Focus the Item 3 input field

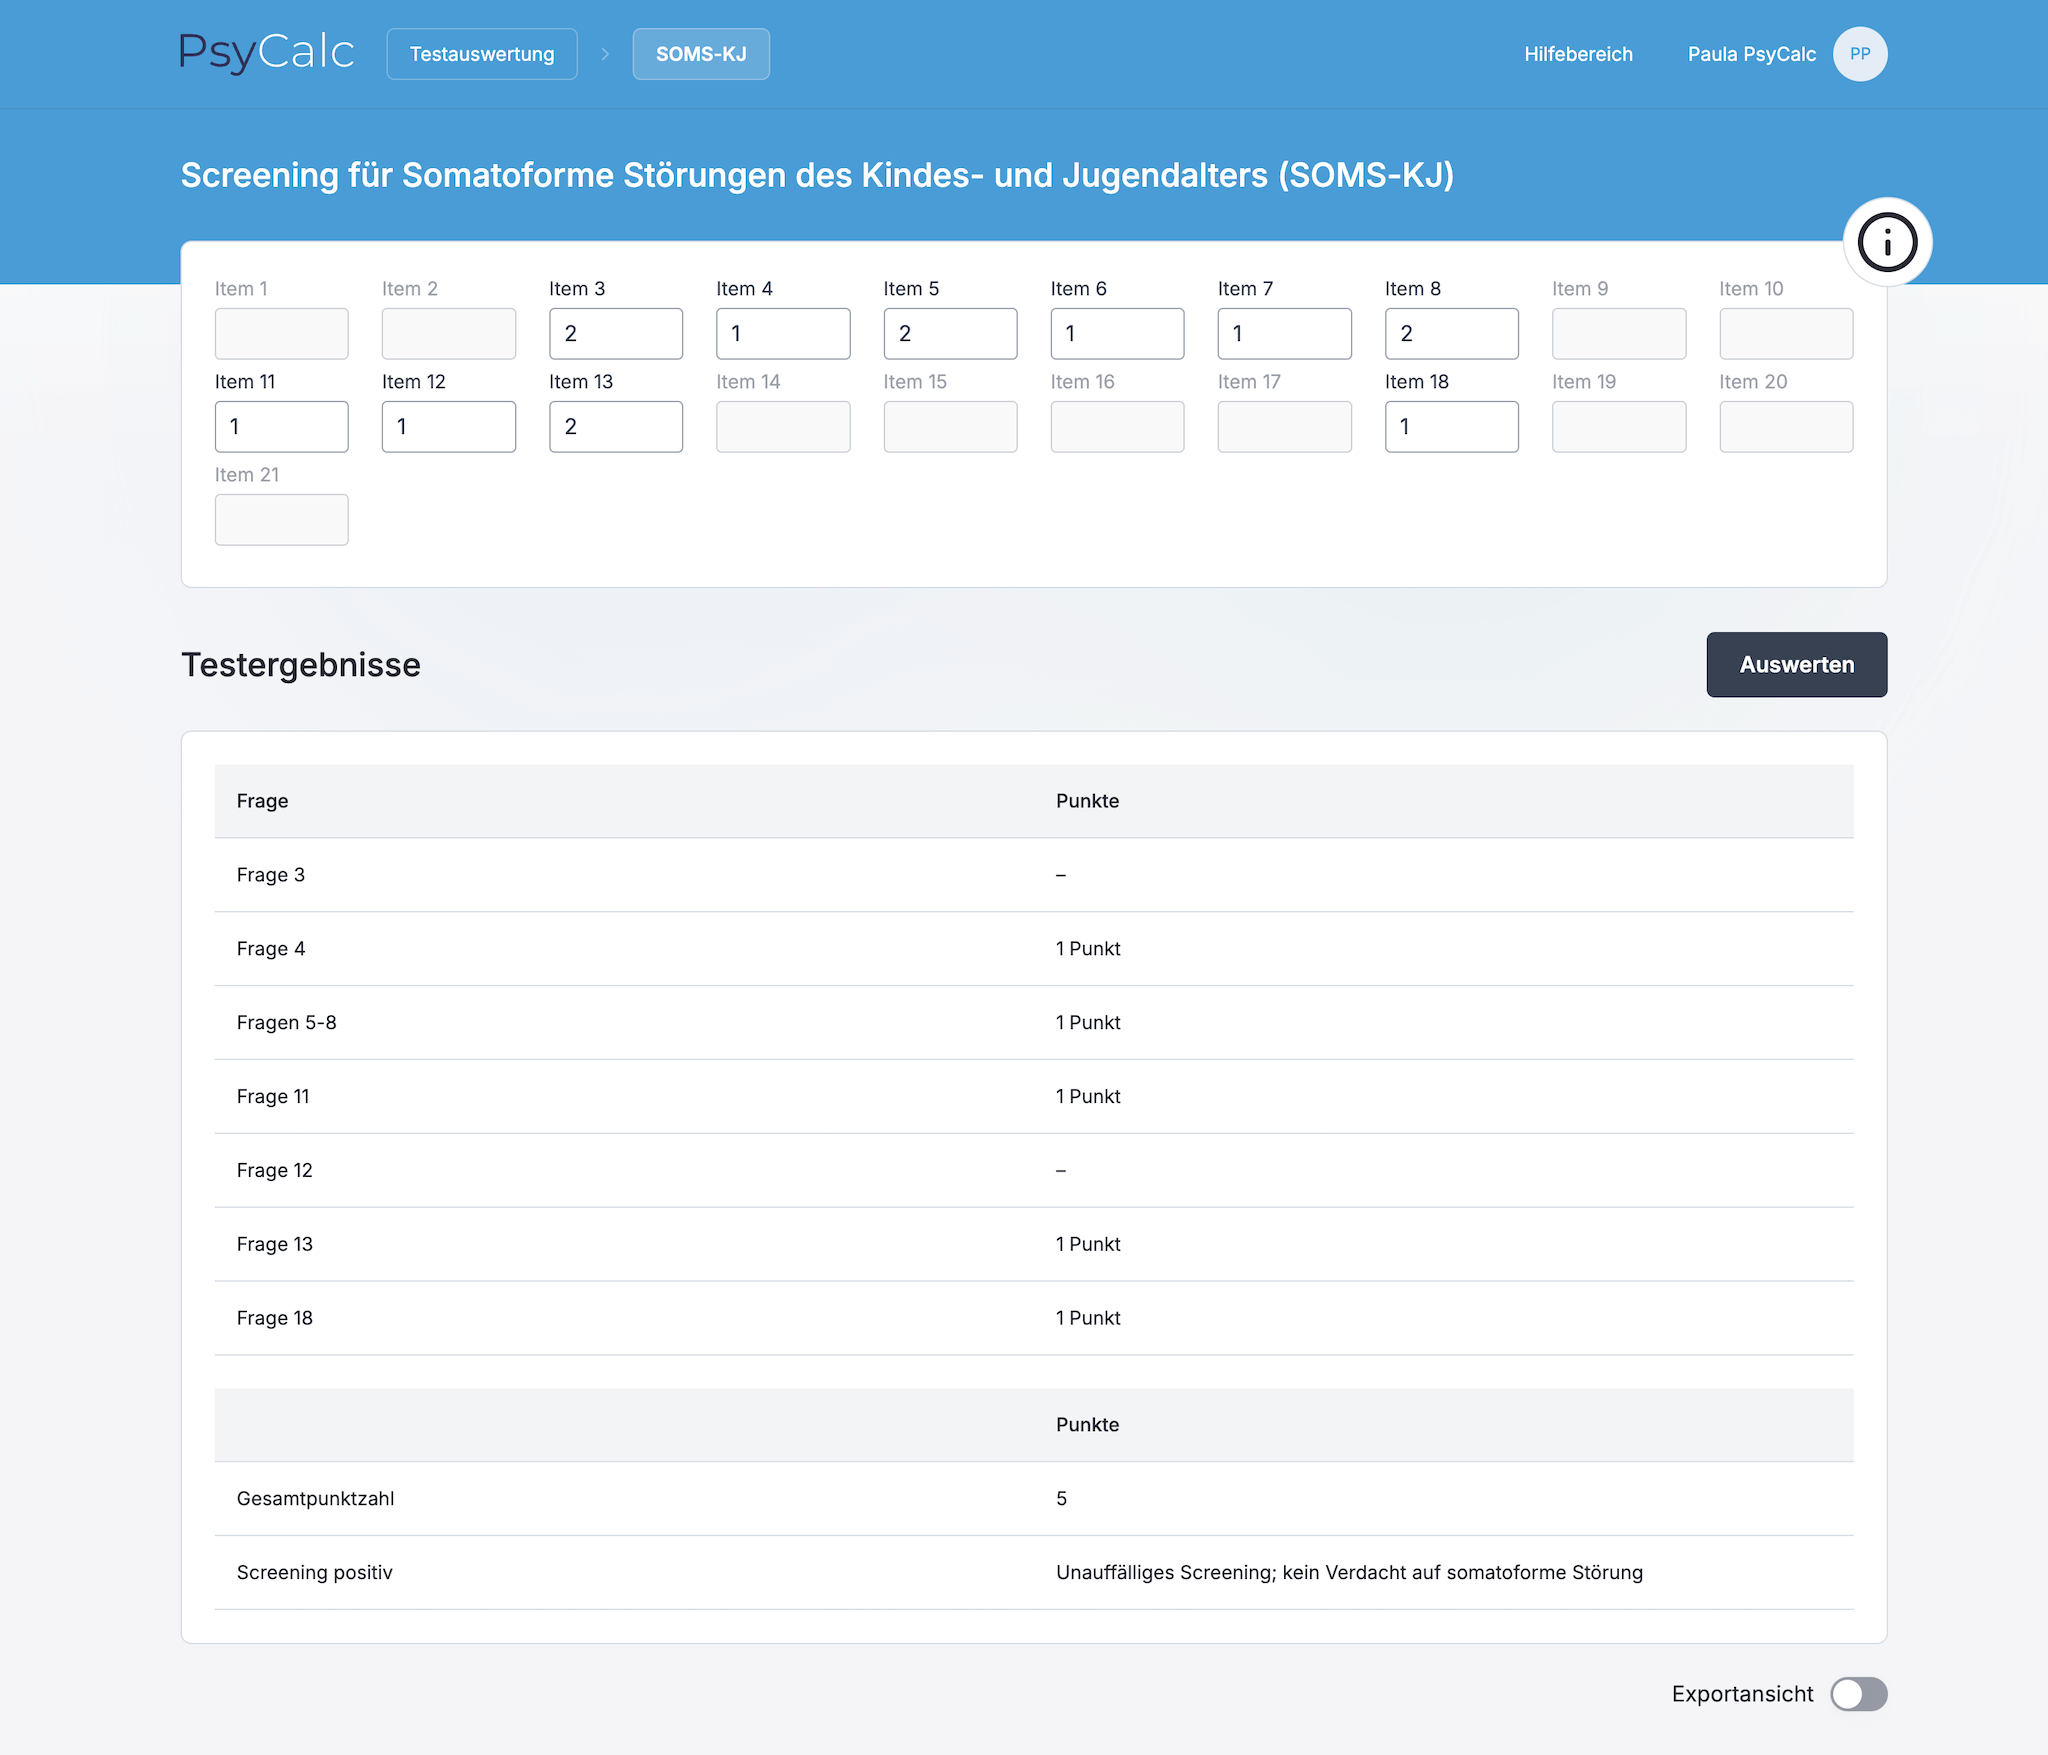click(616, 333)
